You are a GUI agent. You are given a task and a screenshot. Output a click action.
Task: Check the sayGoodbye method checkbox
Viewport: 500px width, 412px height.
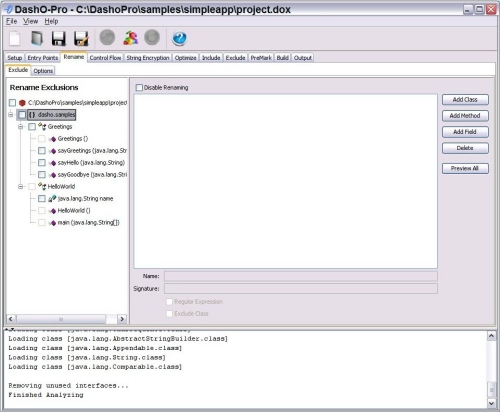tap(42, 175)
